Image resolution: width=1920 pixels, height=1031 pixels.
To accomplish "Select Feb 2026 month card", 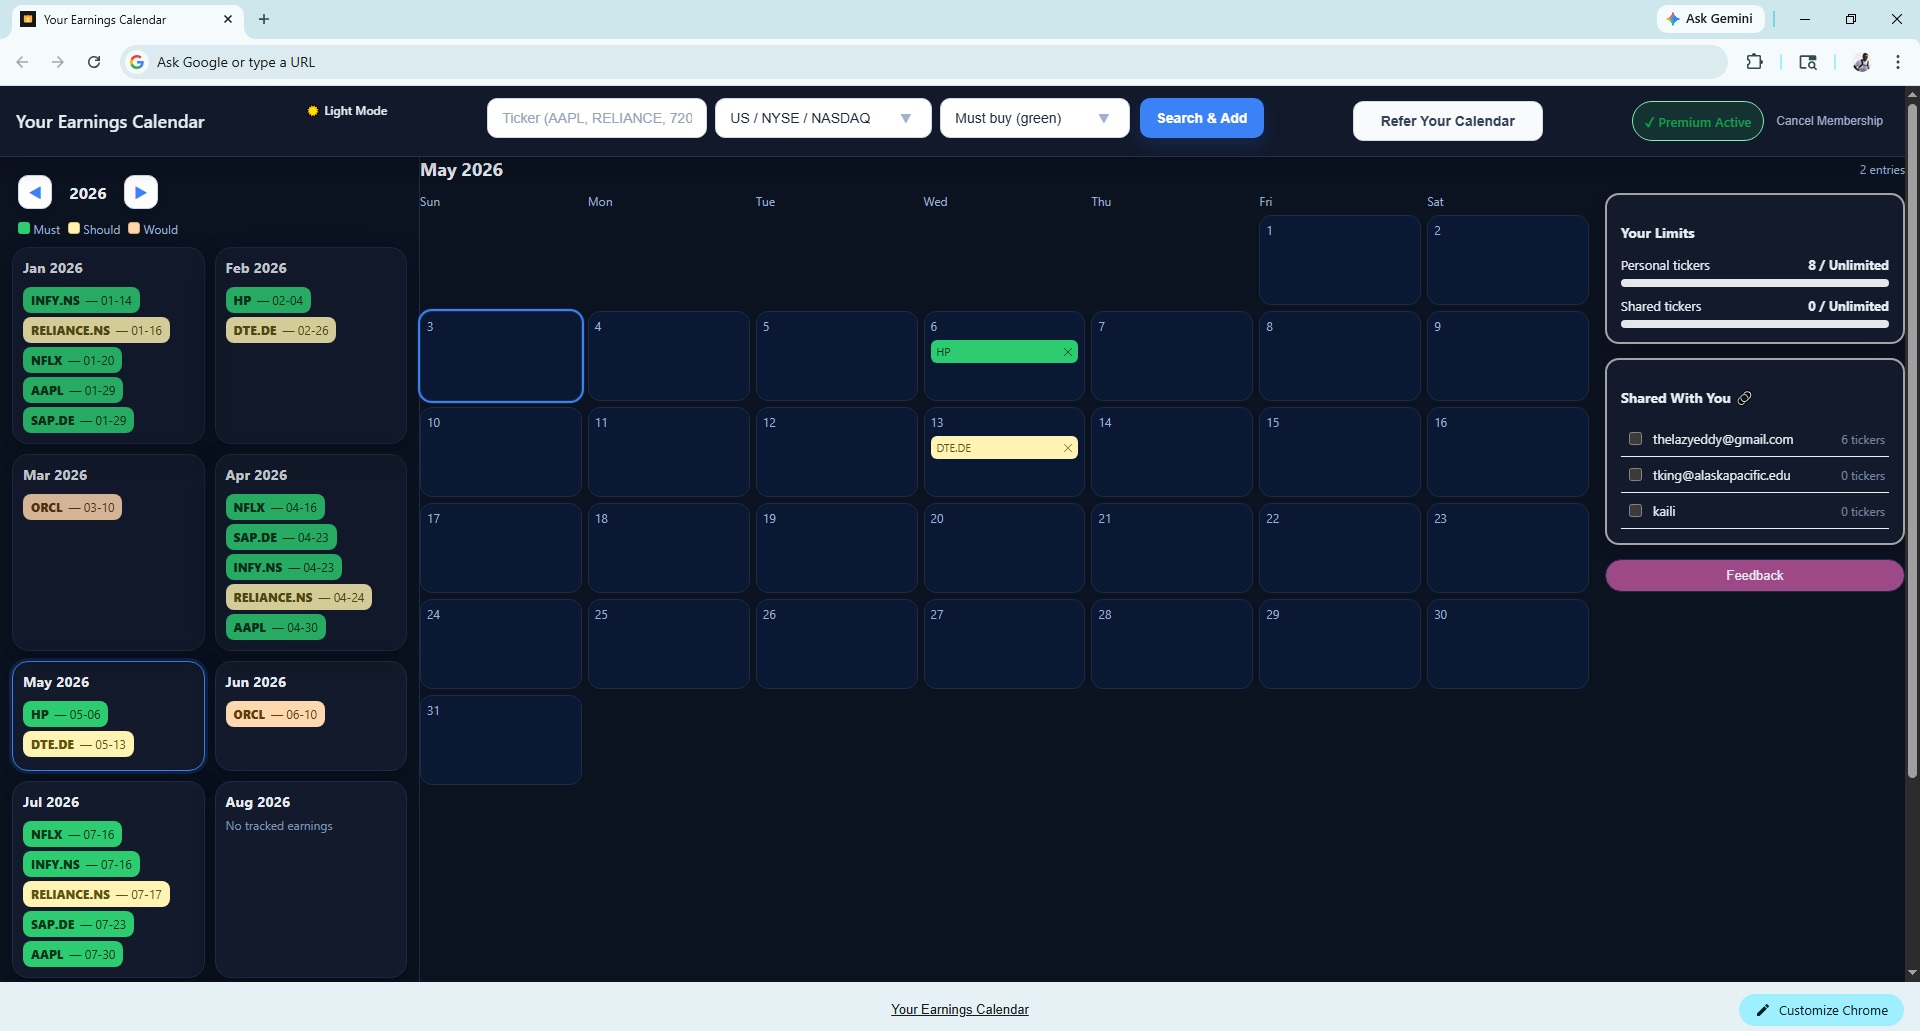I will (x=311, y=346).
